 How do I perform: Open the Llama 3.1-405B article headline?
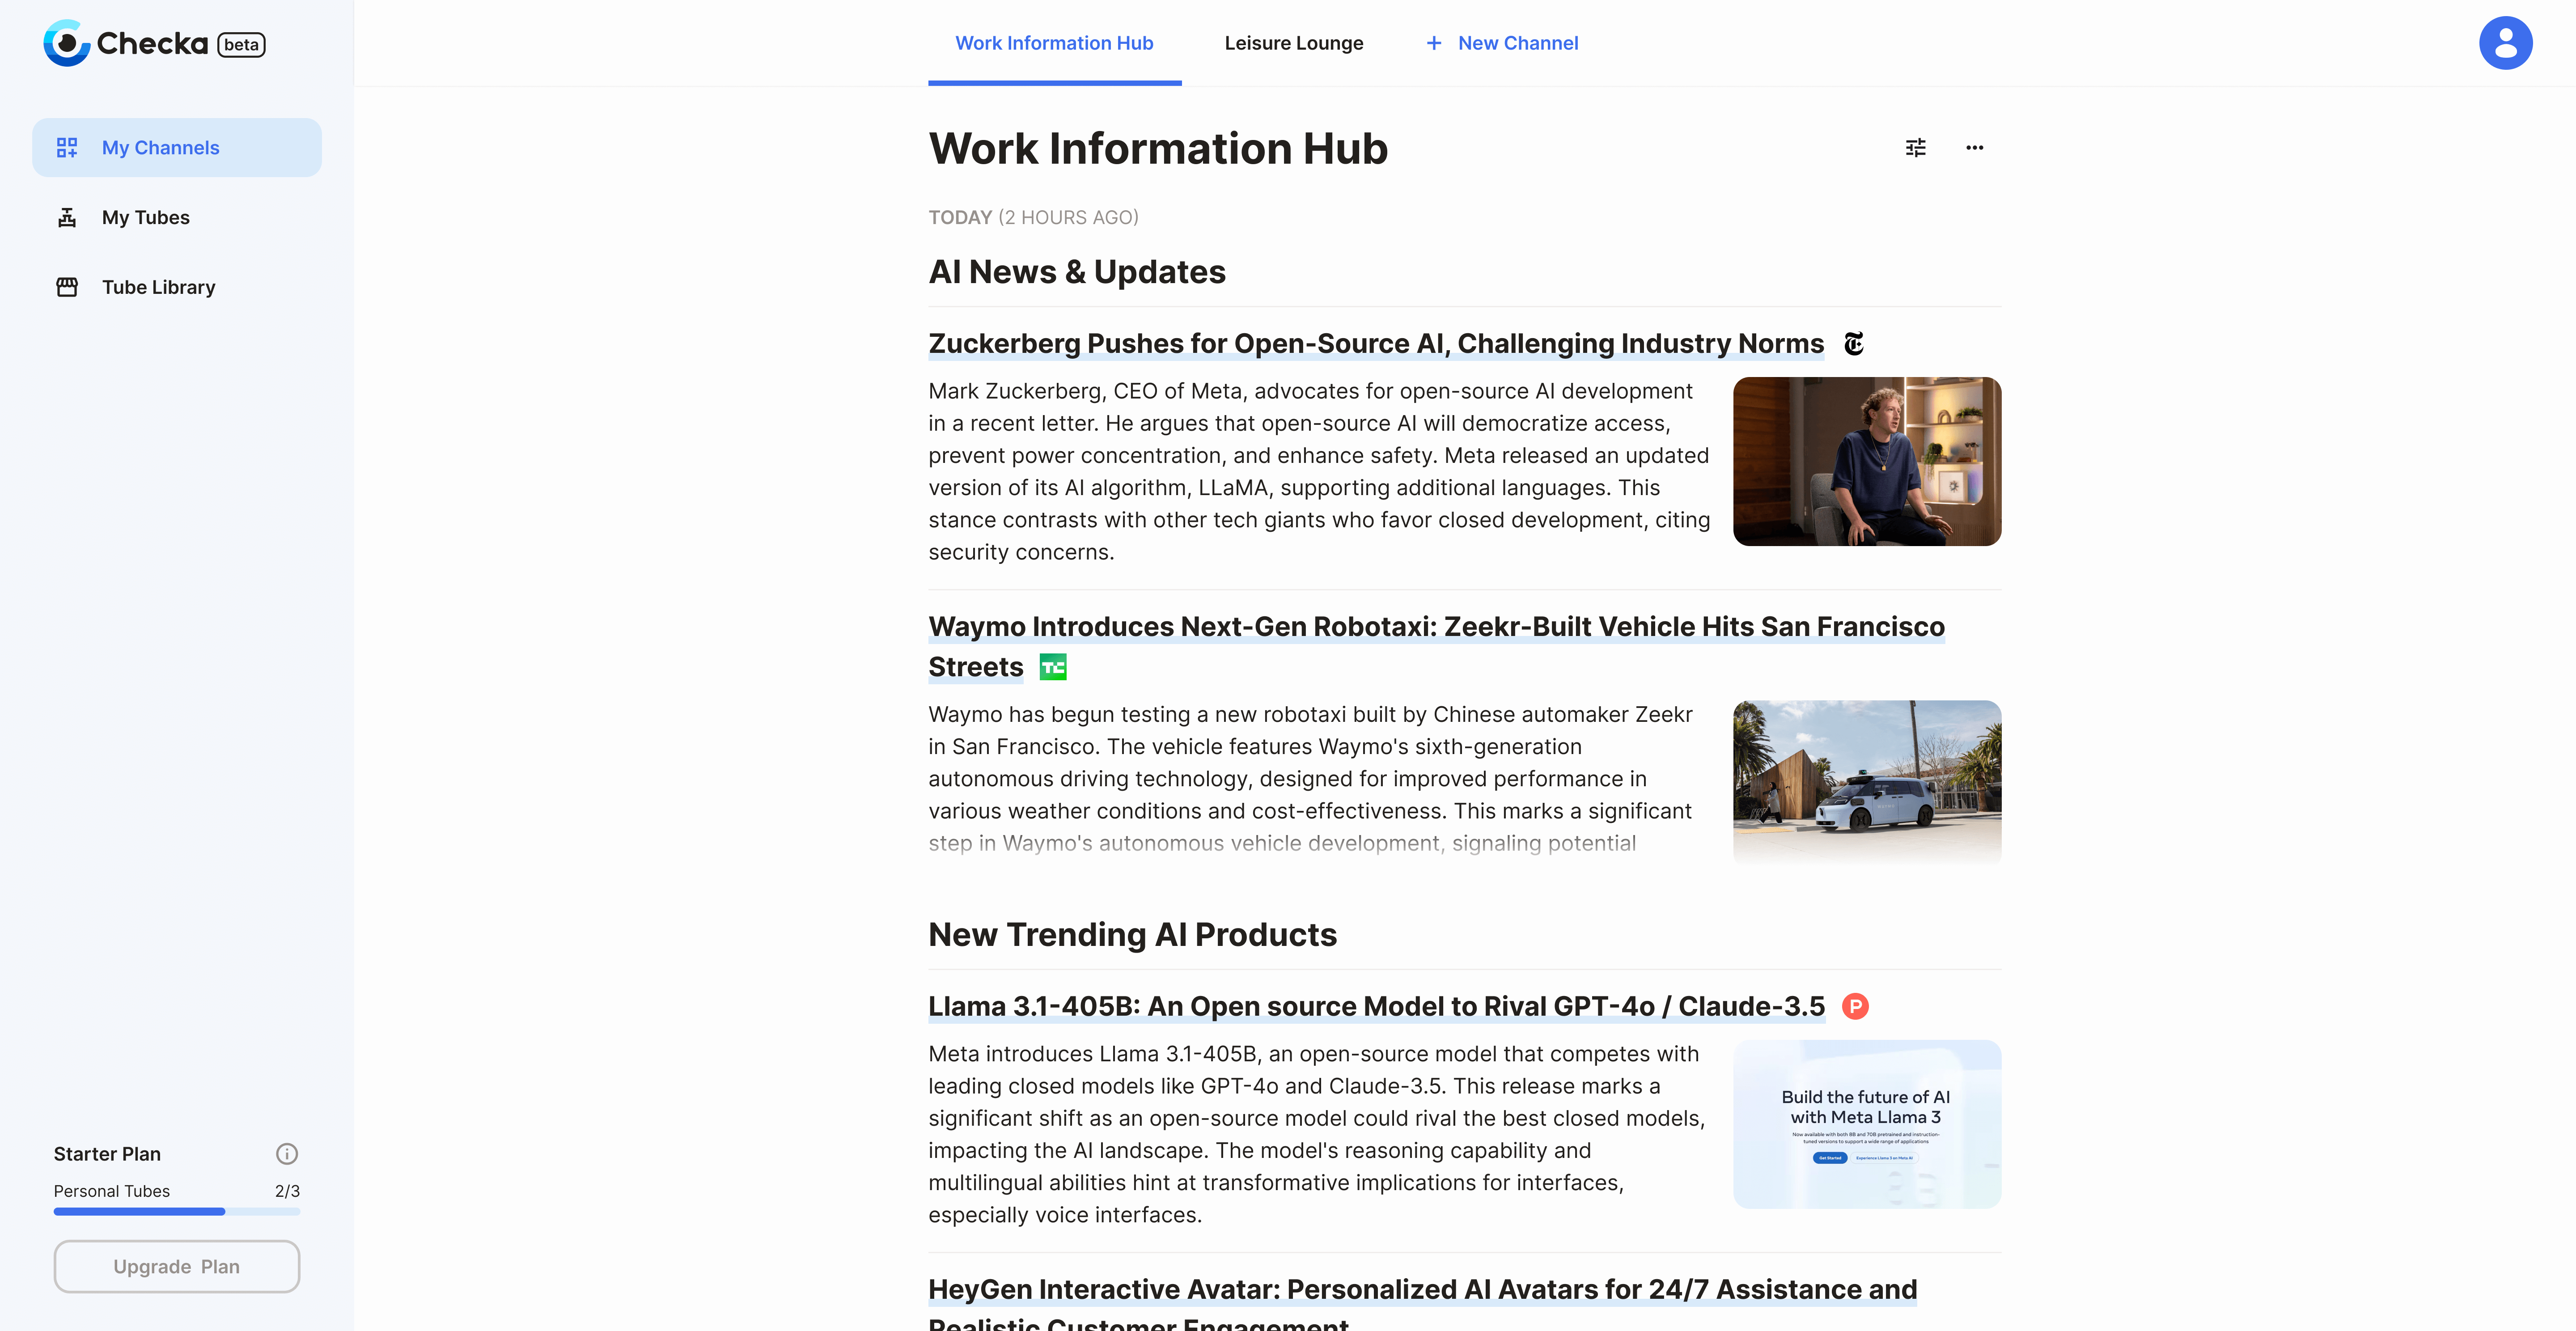point(1376,1006)
